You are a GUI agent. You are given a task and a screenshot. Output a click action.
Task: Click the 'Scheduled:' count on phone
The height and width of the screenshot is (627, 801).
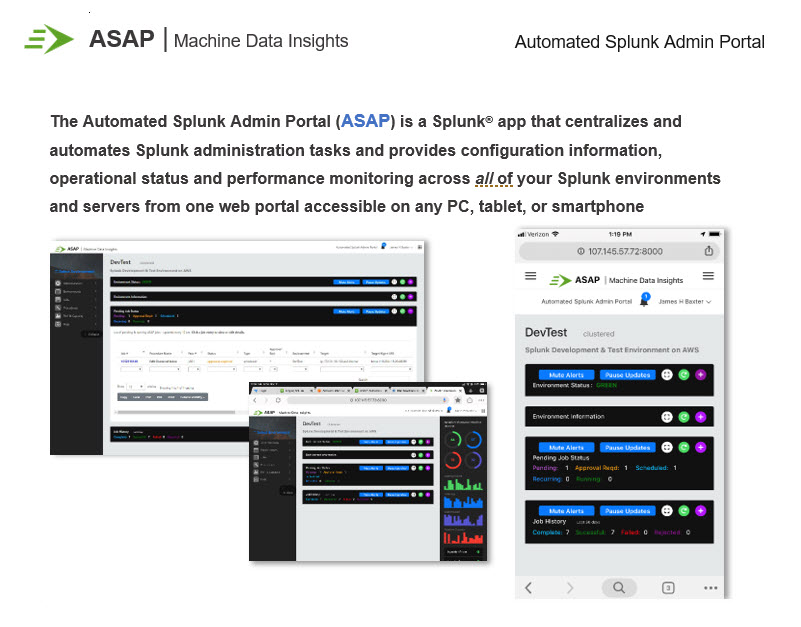675,468
